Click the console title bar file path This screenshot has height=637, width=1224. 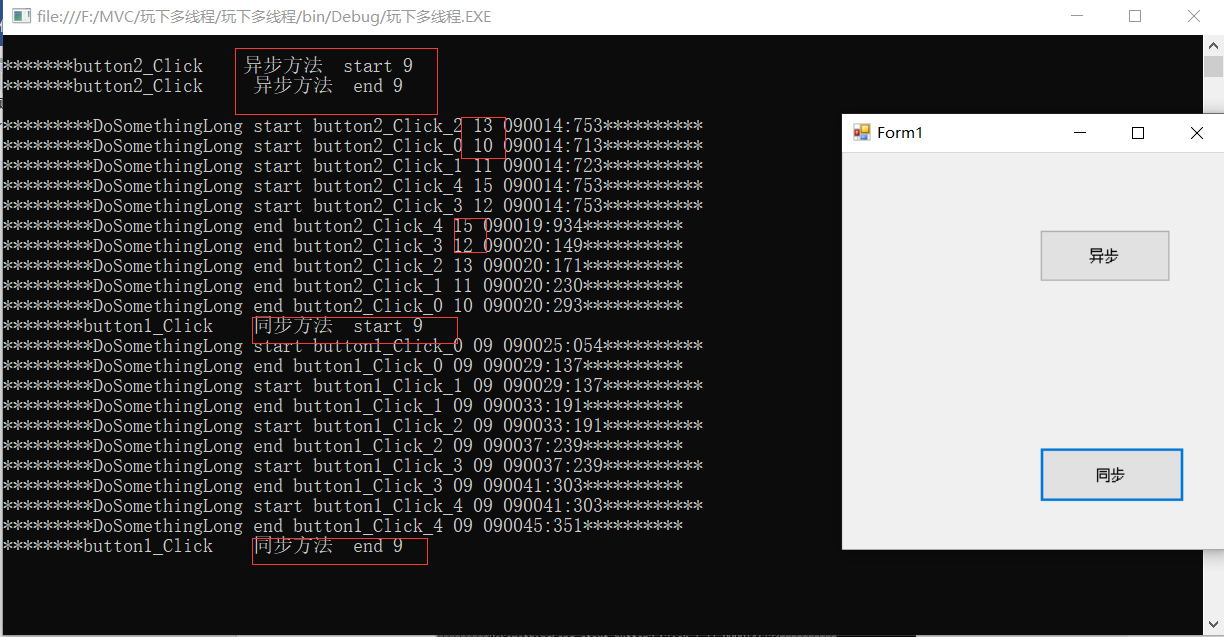click(263, 17)
